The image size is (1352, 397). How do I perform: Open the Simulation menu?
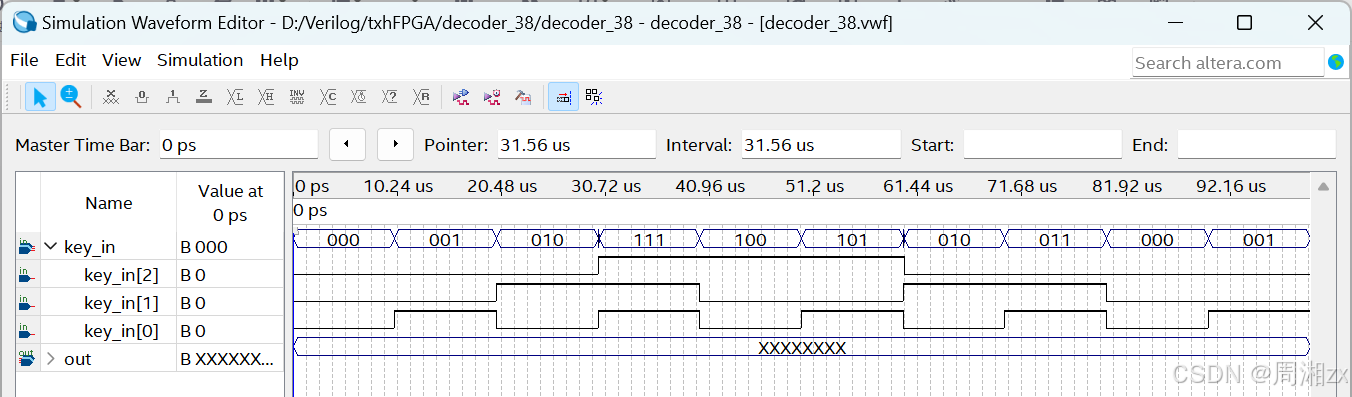(200, 60)
